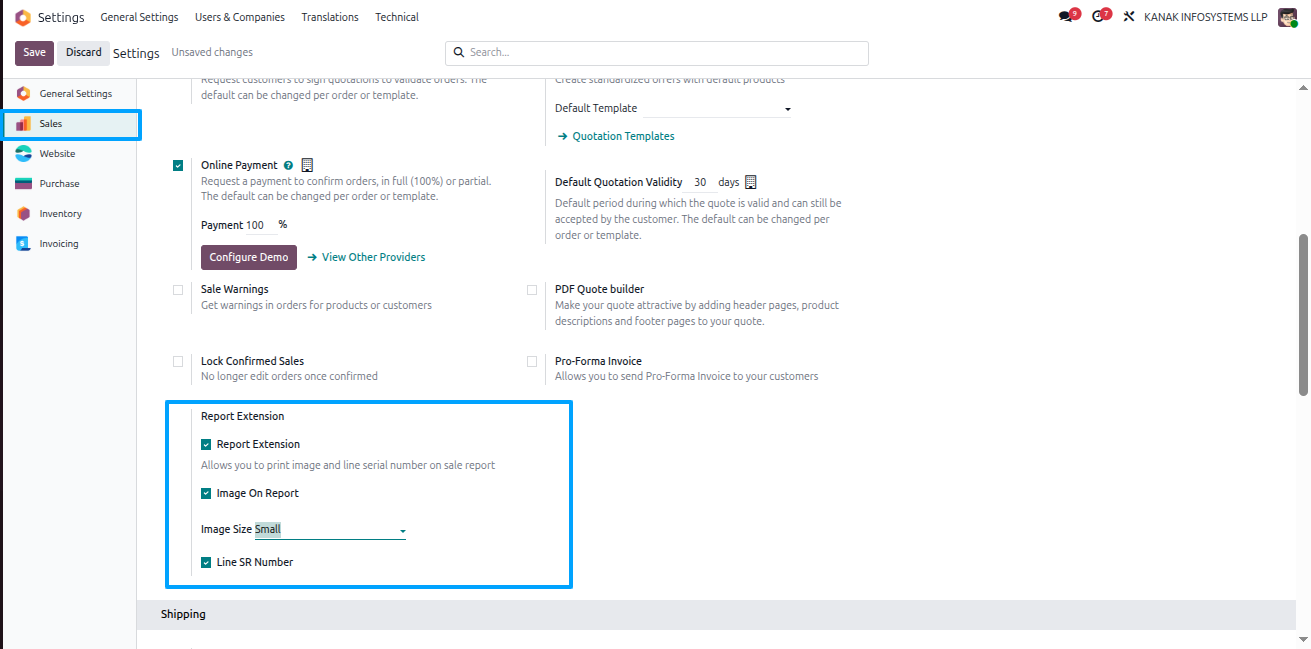The height and width of the screenshot is (649, 1311).
Task: Click the Online Payment help question icon
Action: click(x=288, y=165)
